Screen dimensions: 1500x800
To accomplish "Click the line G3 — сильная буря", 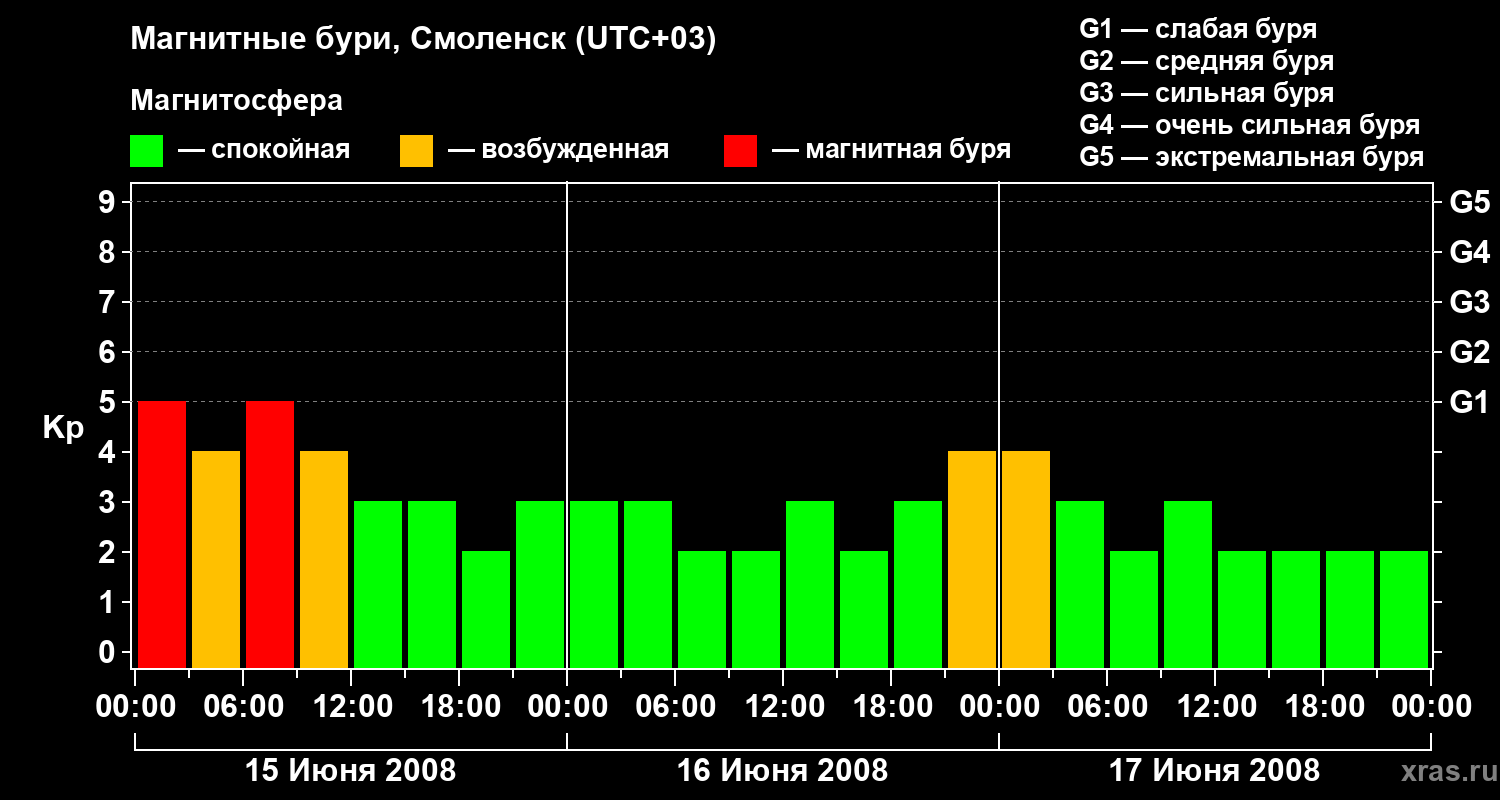I will pyautogui.click(x=1206, y=93).
